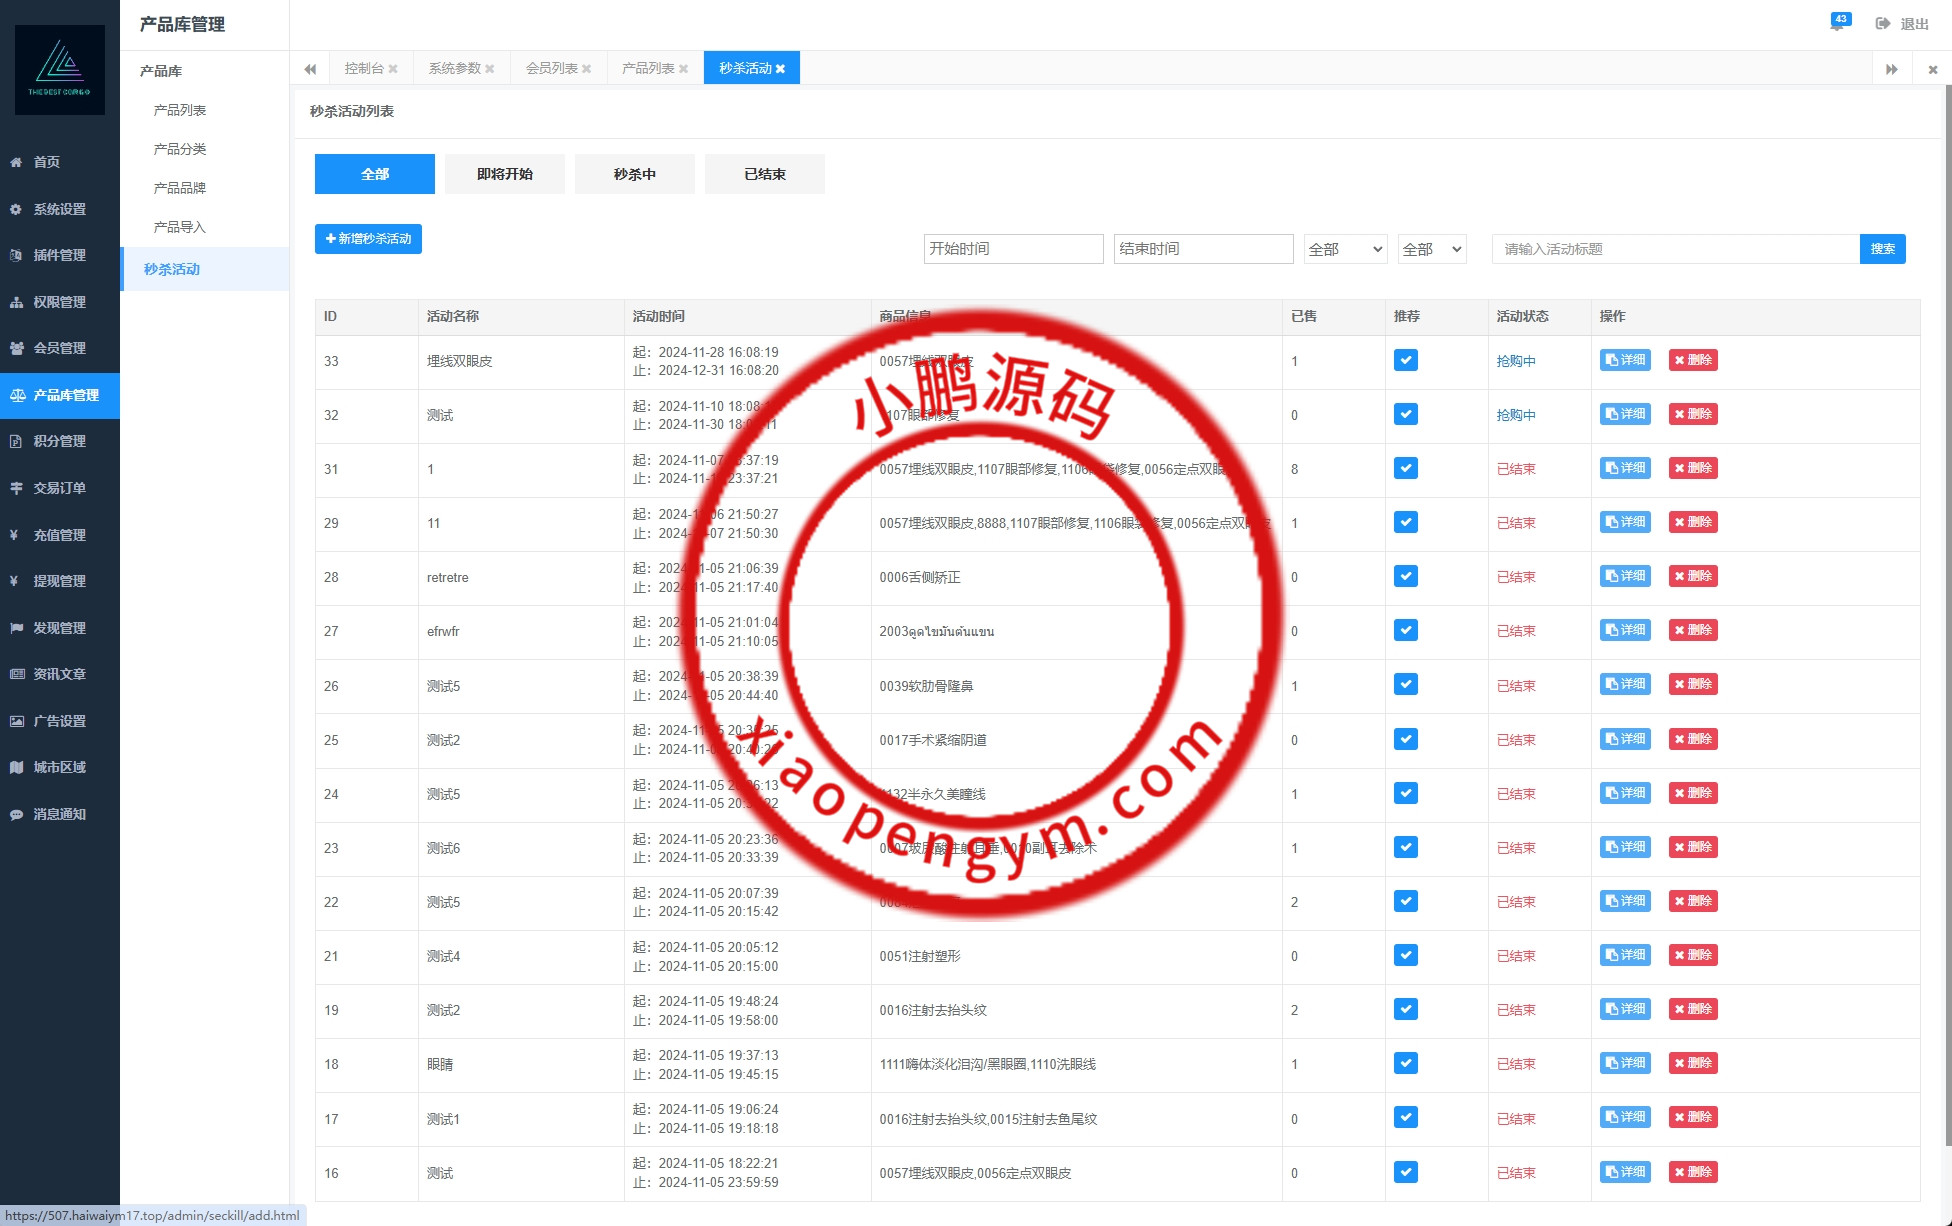Open 首页 from the sidebar home icon
Screen dimensions: 1952x1226
tap(16, 162)
